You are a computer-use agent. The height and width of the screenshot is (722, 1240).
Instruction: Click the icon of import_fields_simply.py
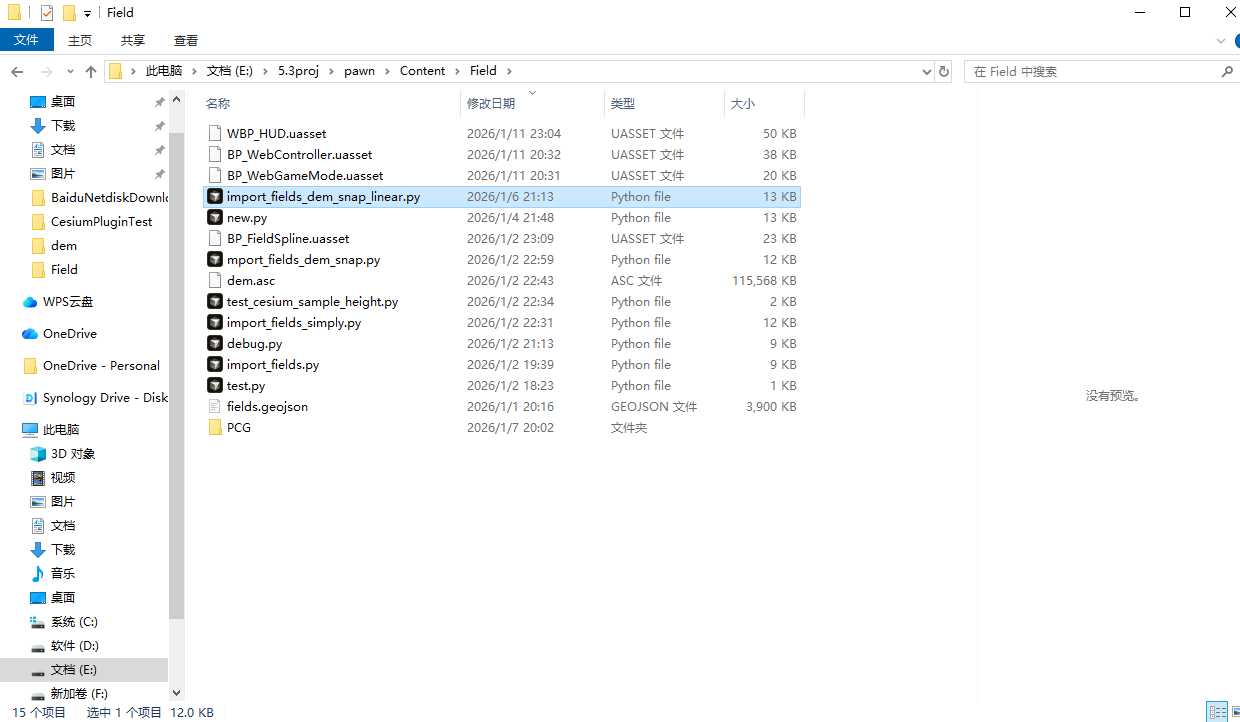[214, 322]
